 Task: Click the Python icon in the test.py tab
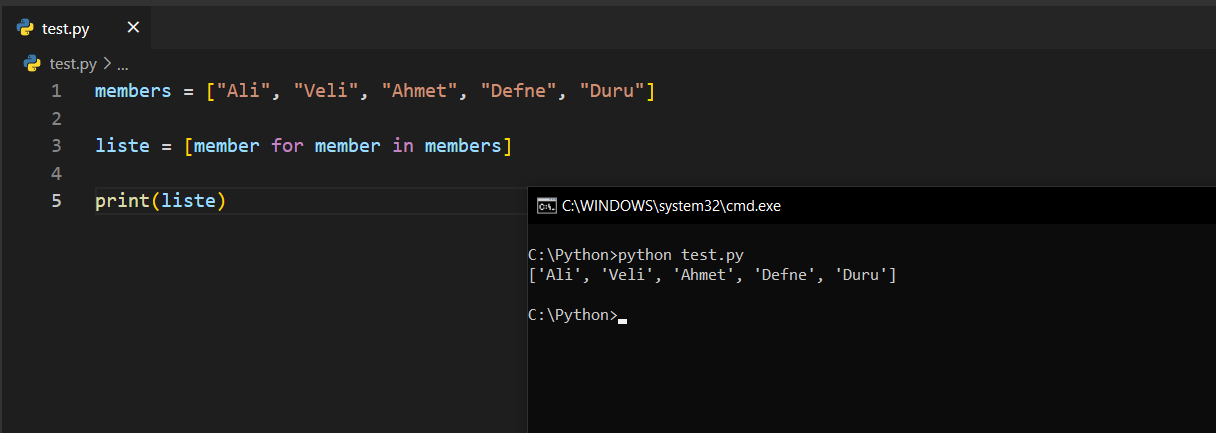[x=27, y=28]
